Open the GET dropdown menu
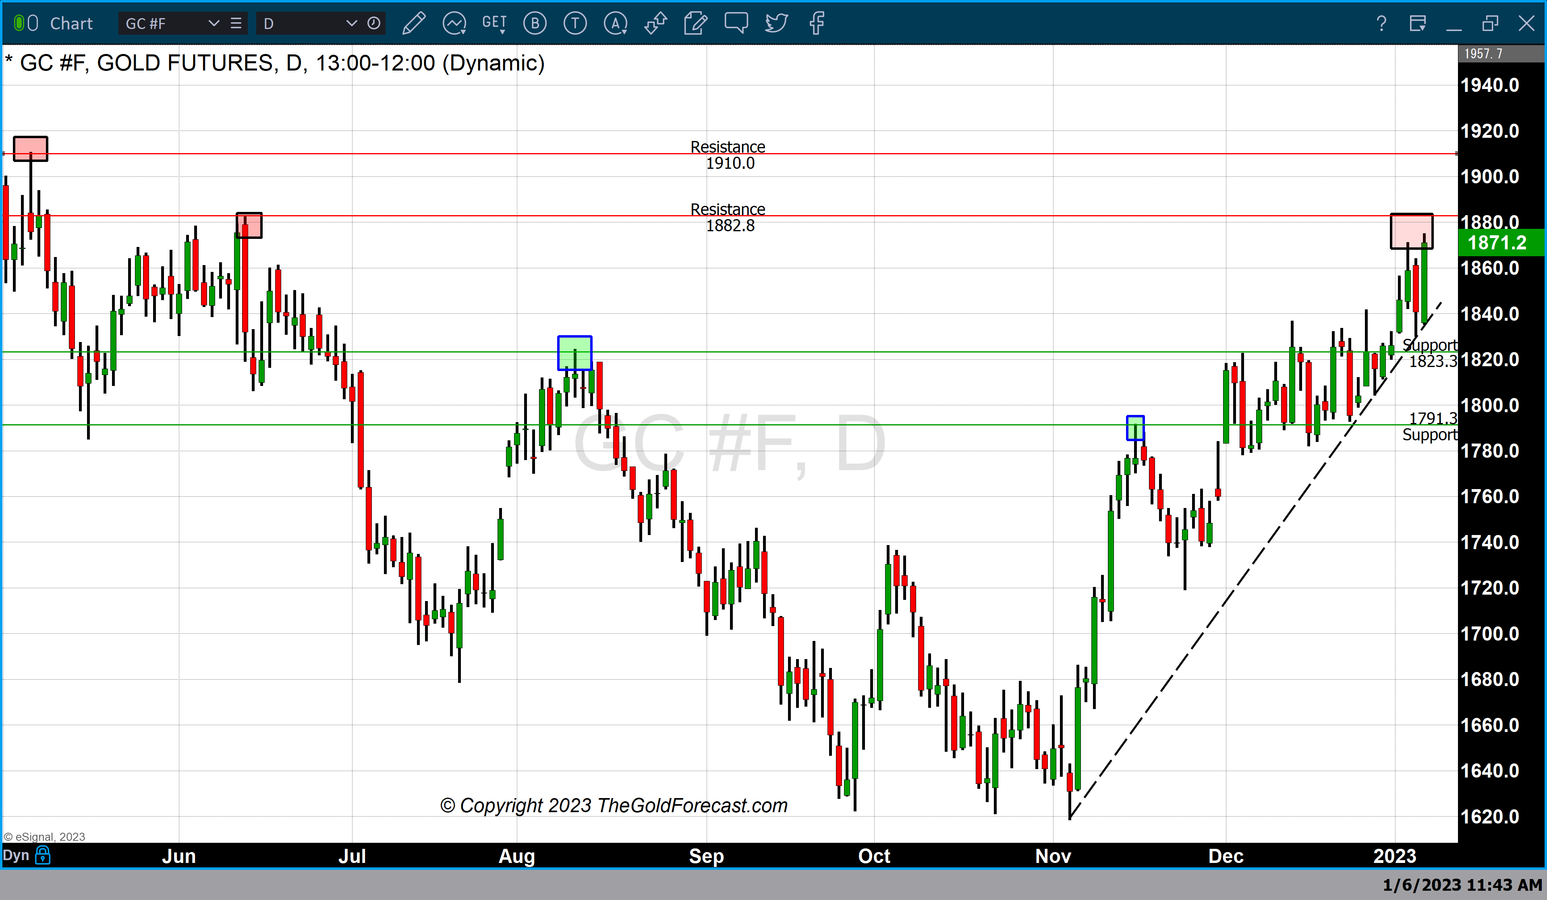 (x=494, y=23)
